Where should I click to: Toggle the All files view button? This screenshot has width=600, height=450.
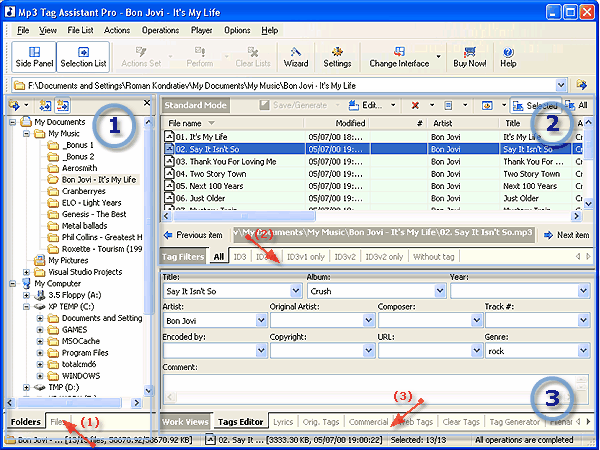click(x=577, y=105)
